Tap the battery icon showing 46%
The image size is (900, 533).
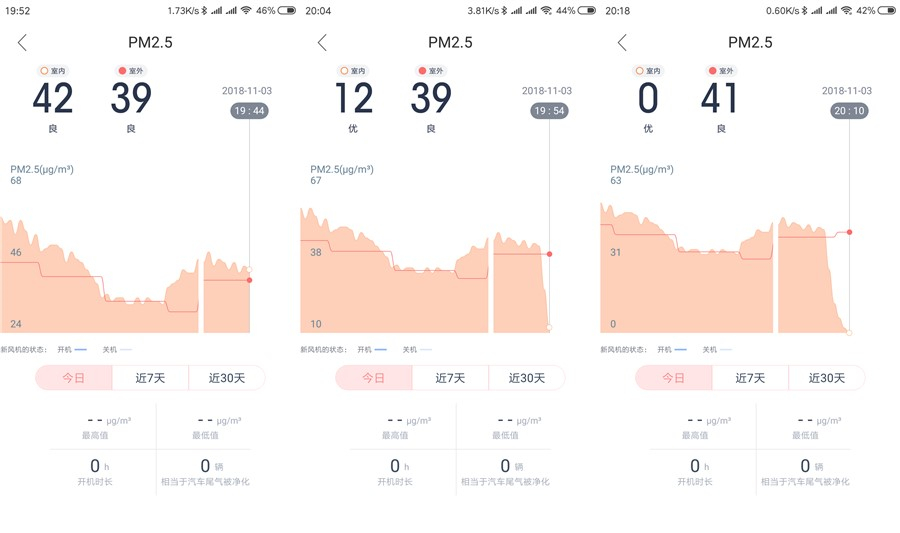point(288,10)
